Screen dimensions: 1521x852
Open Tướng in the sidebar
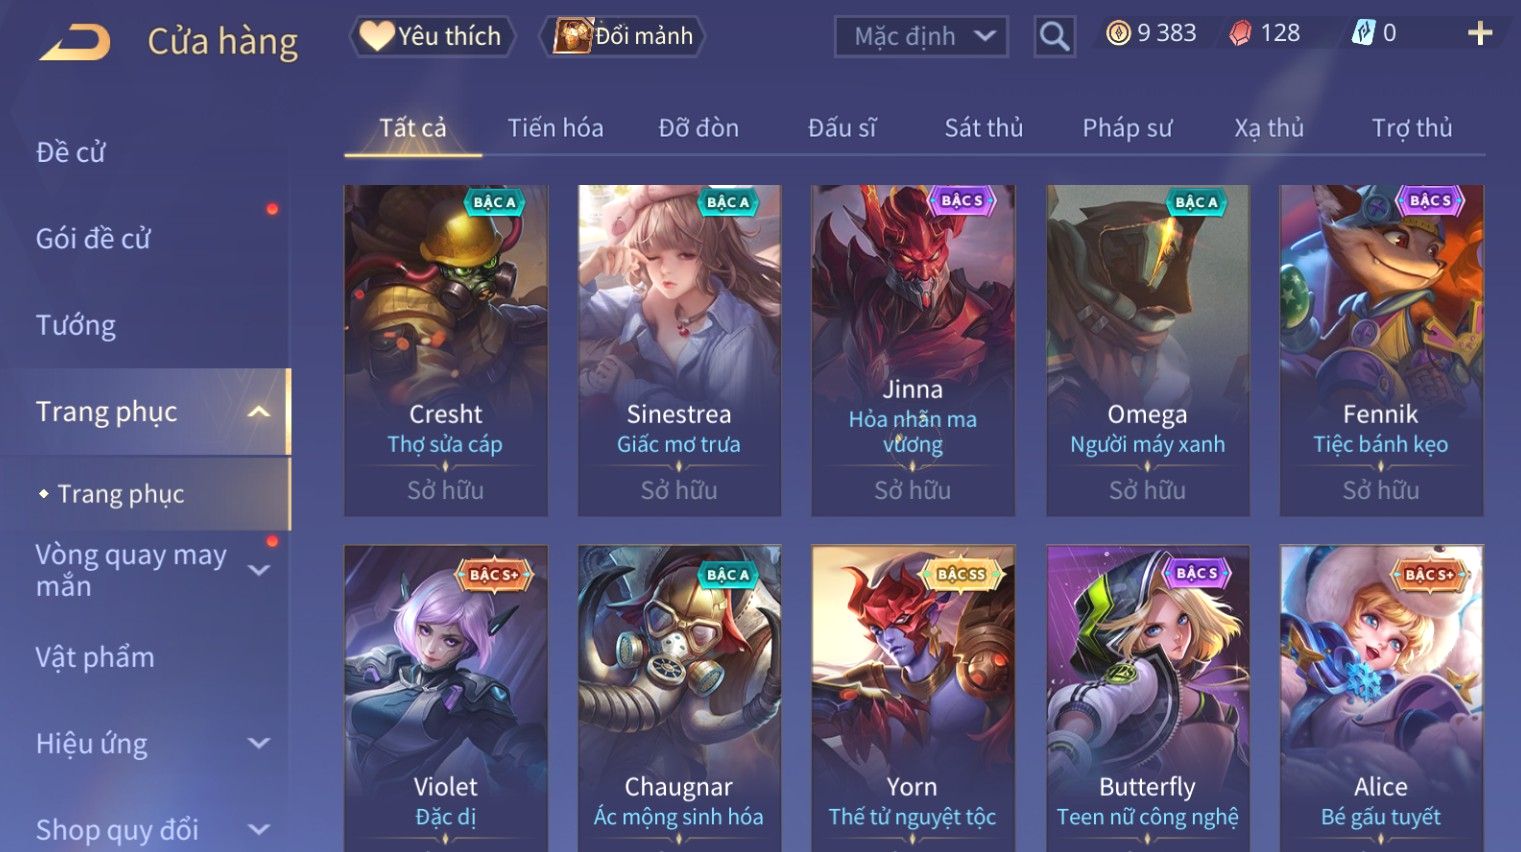tap(76, 325)
